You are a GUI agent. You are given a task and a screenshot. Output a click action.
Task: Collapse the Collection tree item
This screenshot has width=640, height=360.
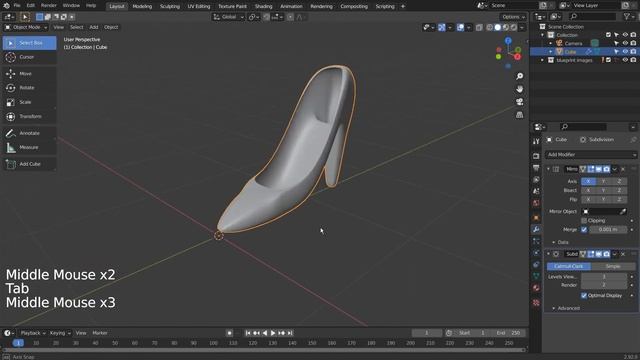(543, 35)
